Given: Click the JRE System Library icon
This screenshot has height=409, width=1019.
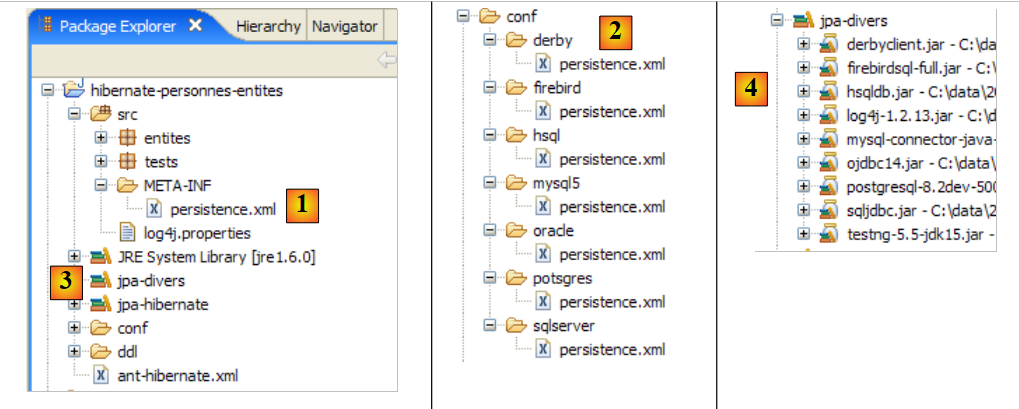Looking at the screenshot, I should (x=101, y=257).
